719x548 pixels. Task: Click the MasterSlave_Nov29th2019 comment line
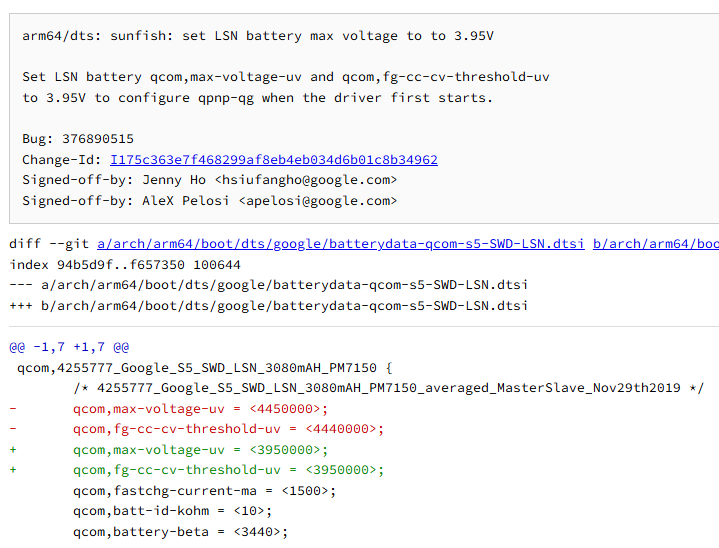388,388
